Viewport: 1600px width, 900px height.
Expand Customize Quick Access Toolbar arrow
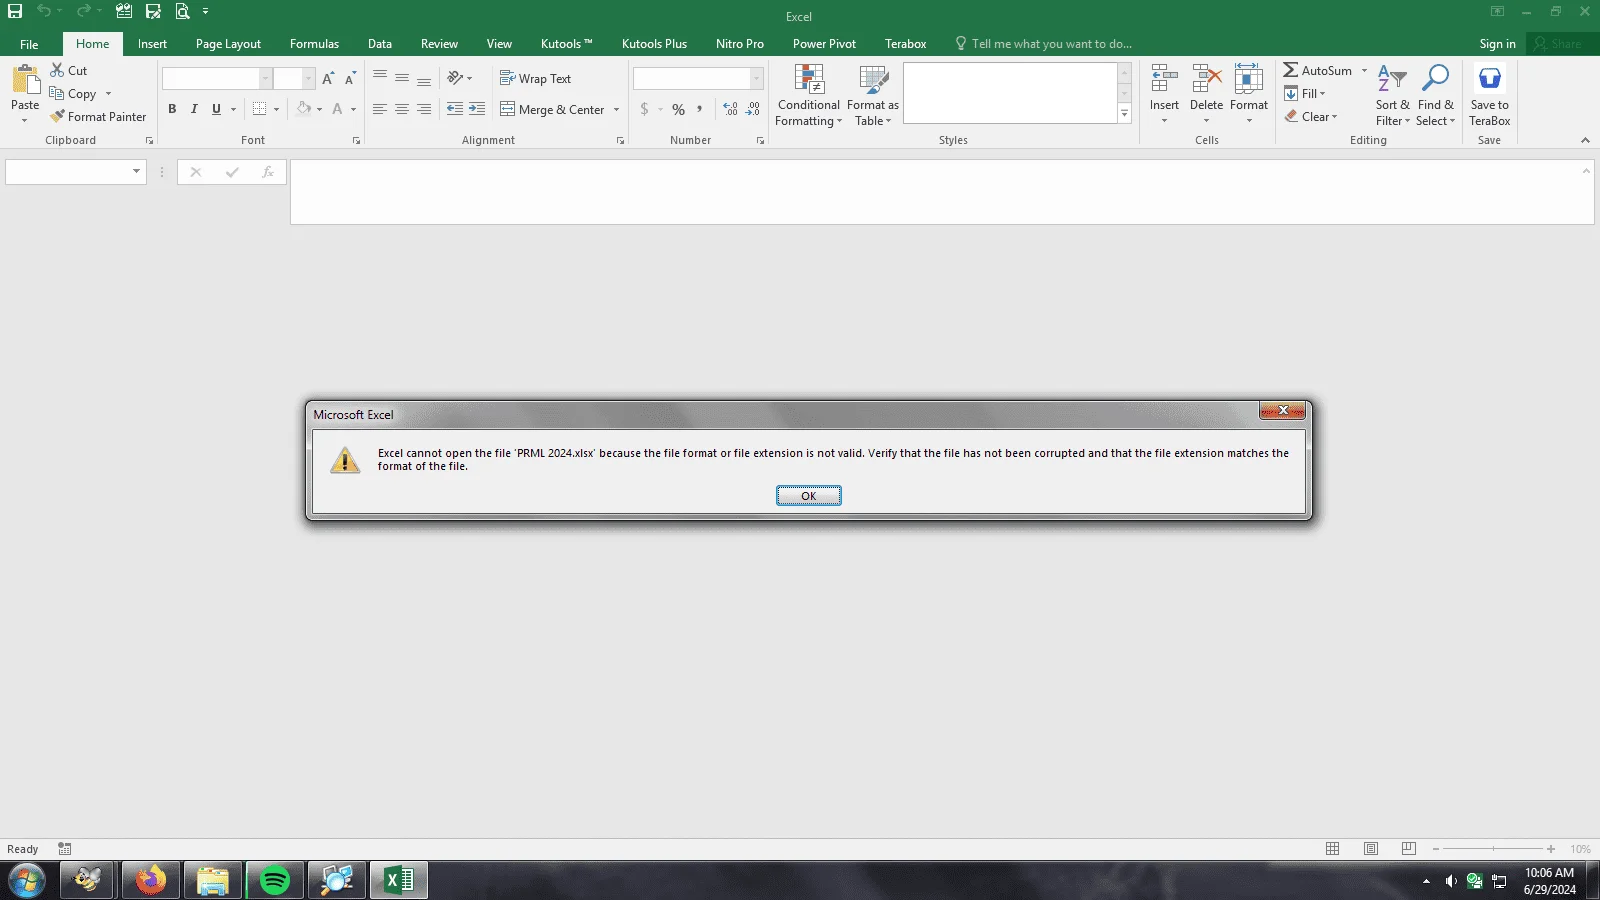206,11
